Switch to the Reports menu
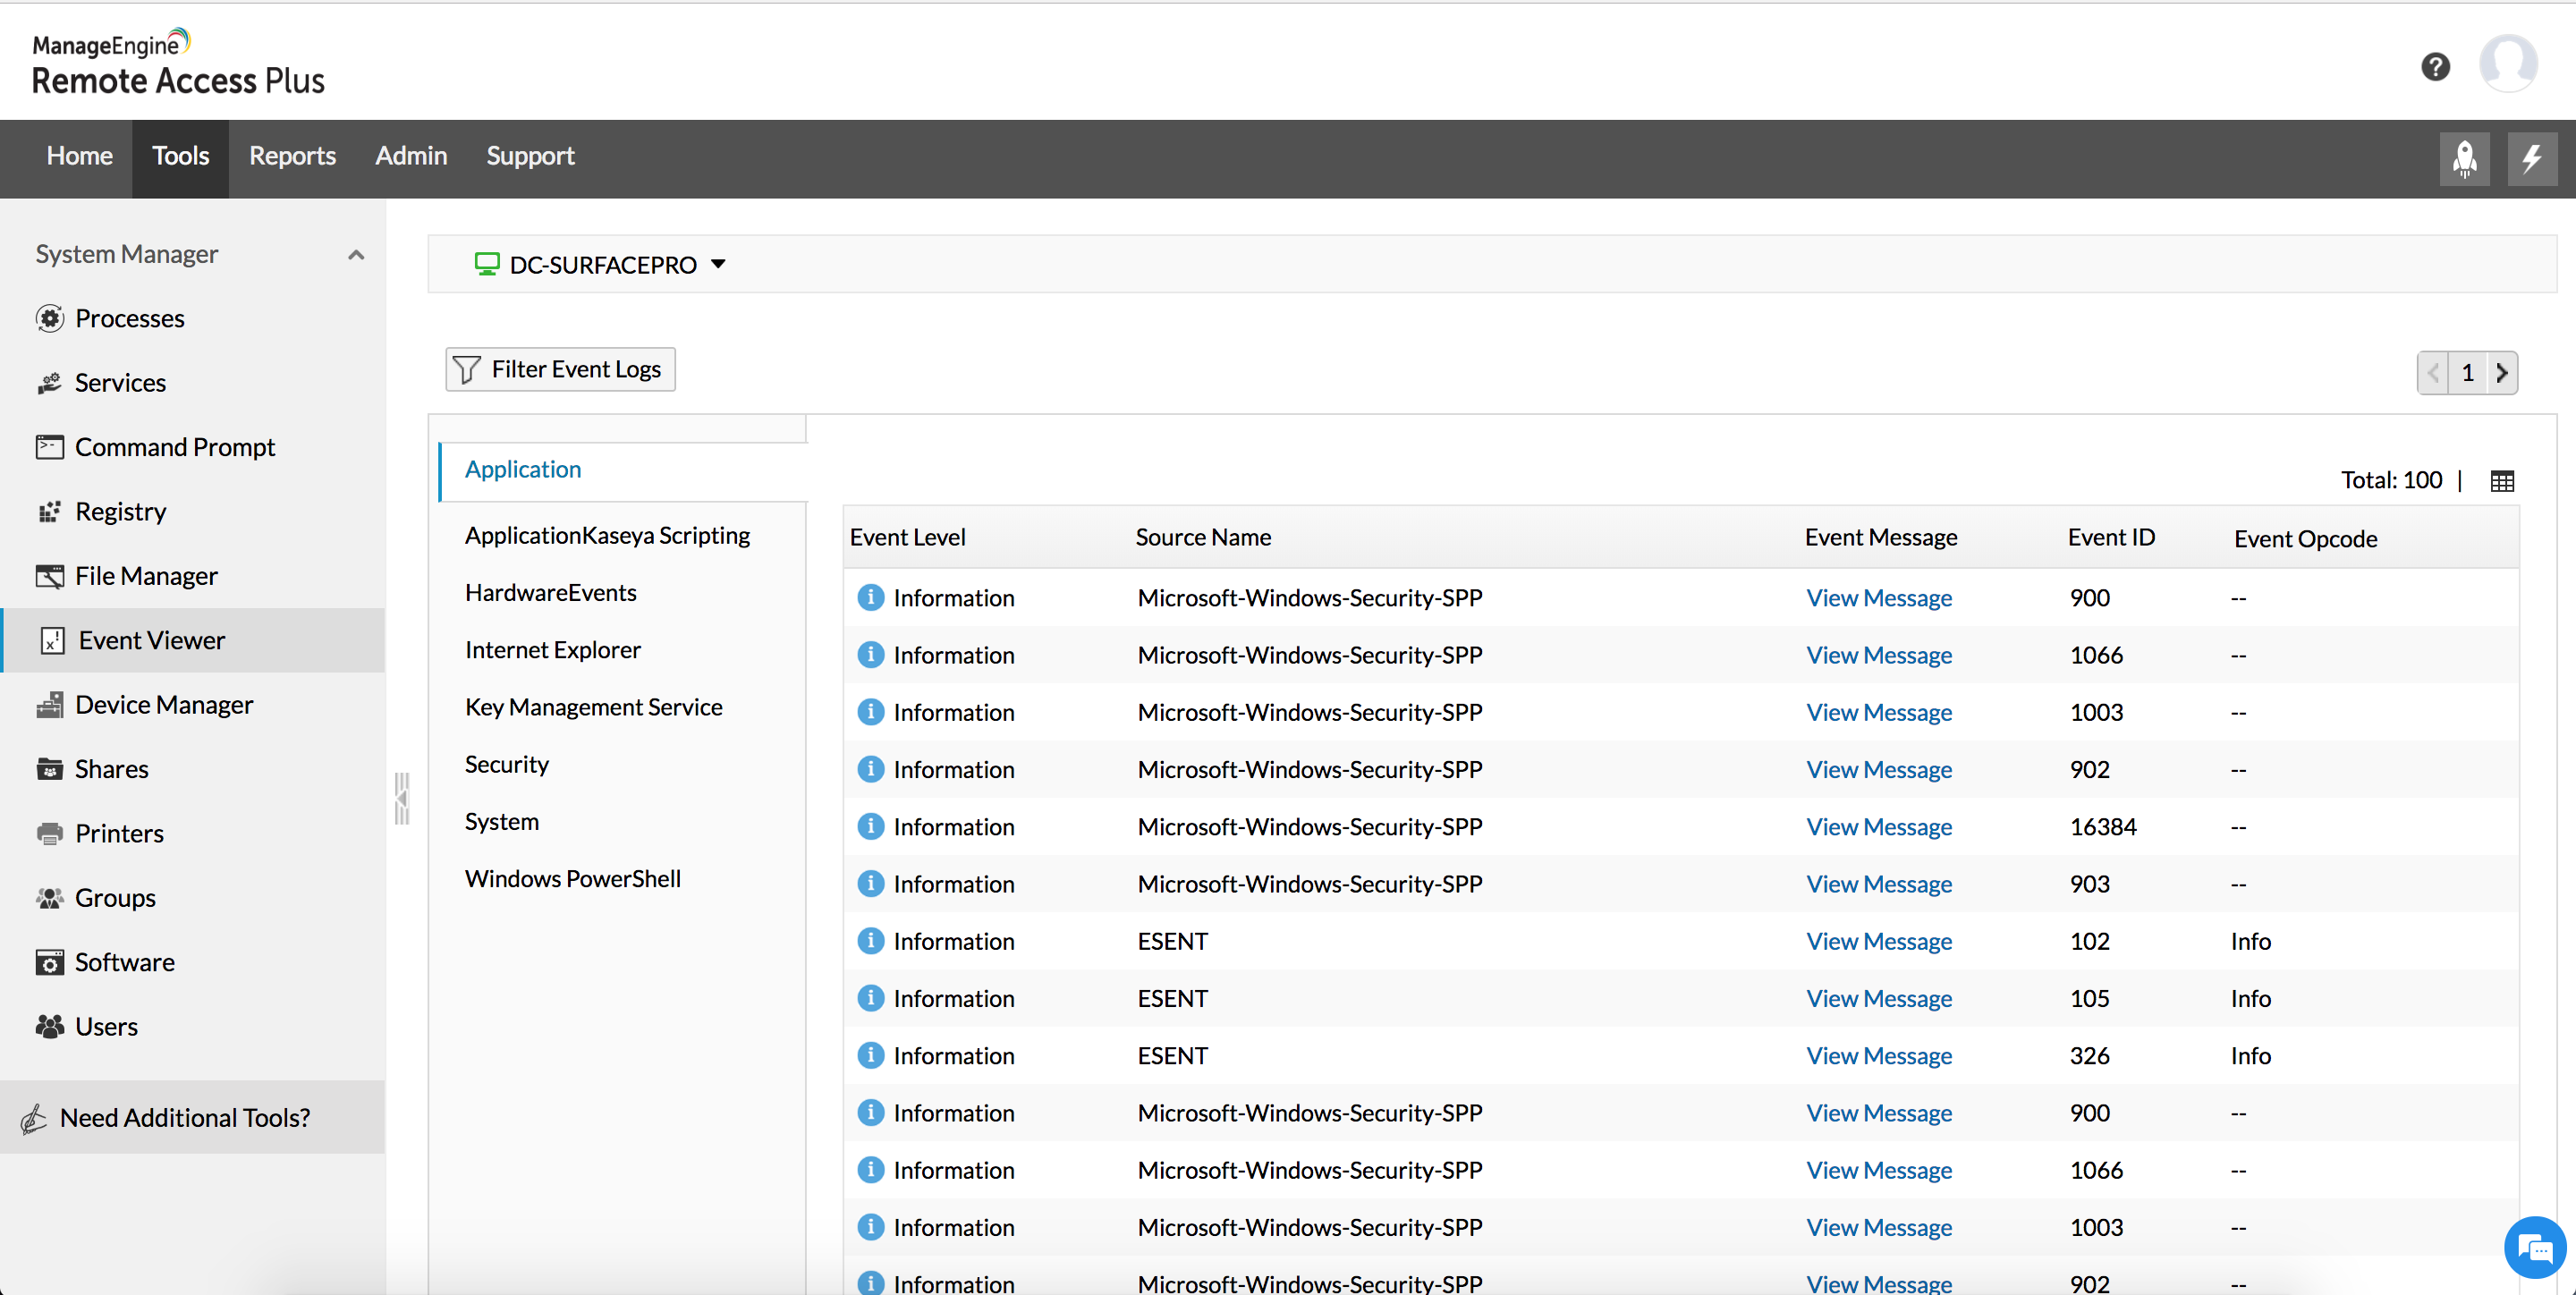This screenshot has width=2576, height=1295. pos(292,156)
